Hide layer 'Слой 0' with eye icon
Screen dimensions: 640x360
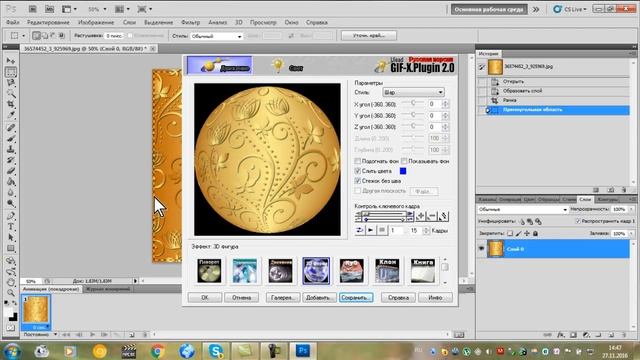point(482,249)
